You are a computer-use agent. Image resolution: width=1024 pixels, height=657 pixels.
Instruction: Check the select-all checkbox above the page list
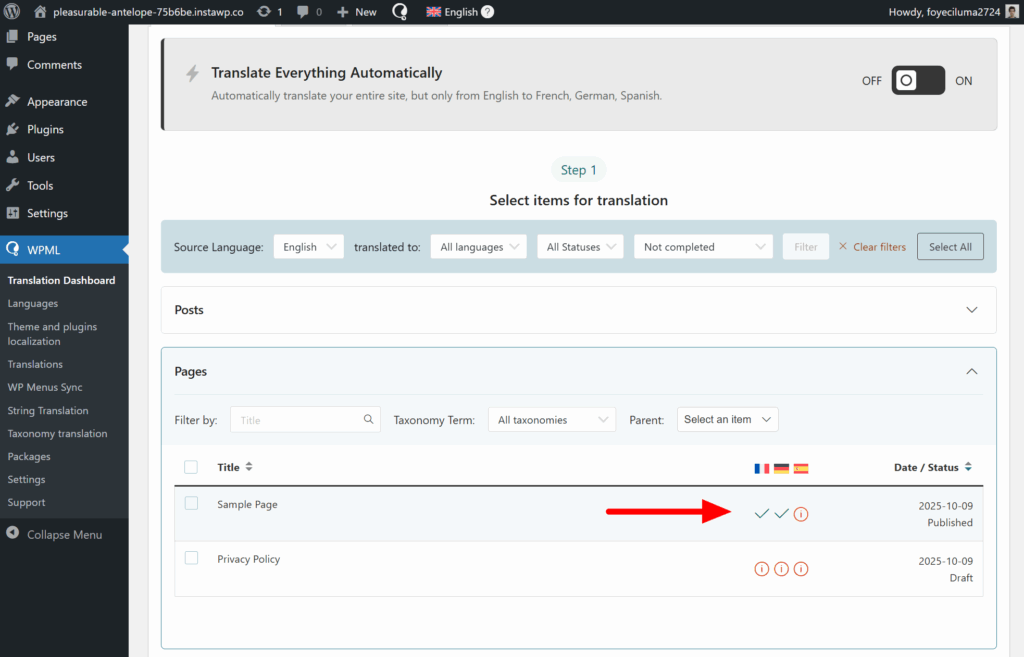pyautogui.click(x=191, y=467)
